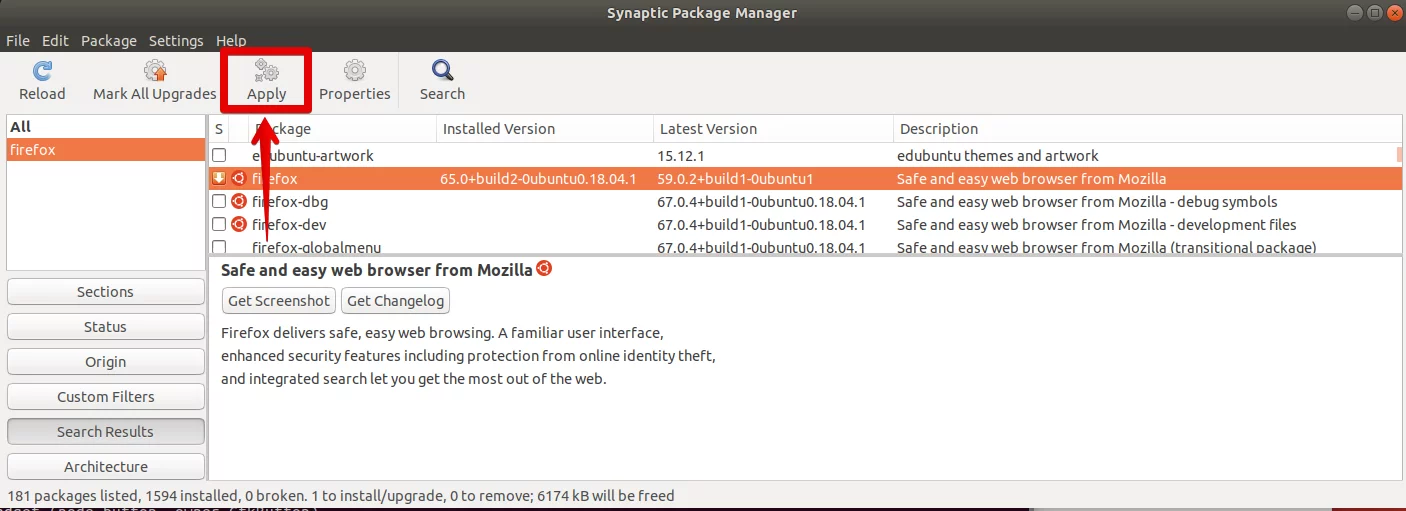Click latest version 15.12.1 cell
The height and width of the screenshot is (511, 1406).
681,156
